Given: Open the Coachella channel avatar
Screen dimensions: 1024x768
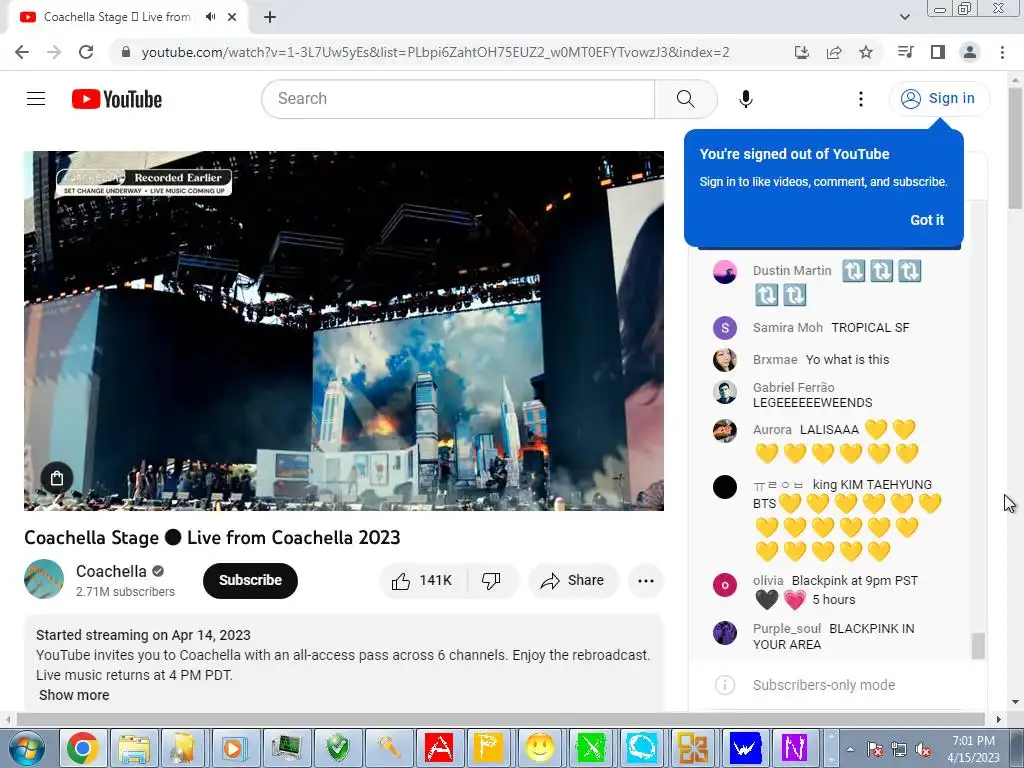Looking at the screenshot, I should coord(44,579).
